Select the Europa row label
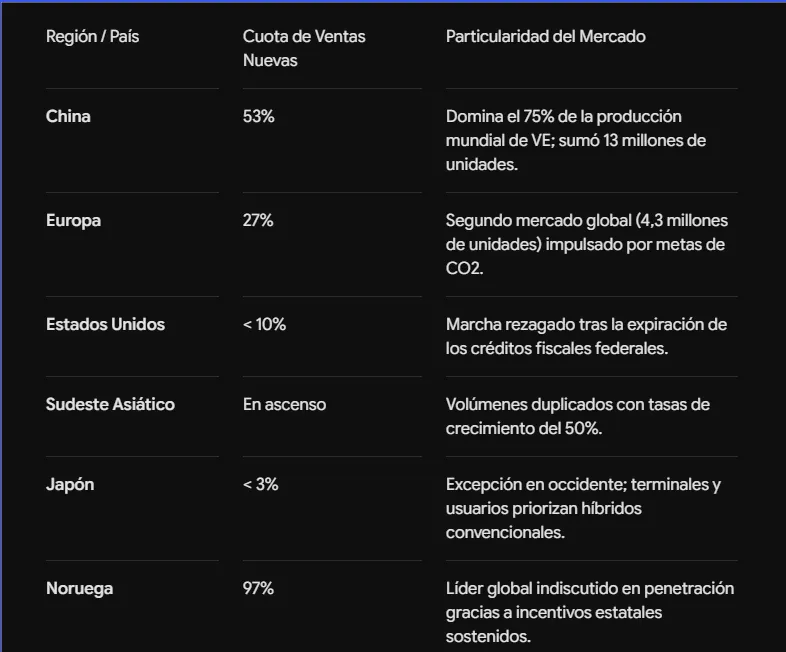Viewport: 786px width, 652px height. (73, 221)
